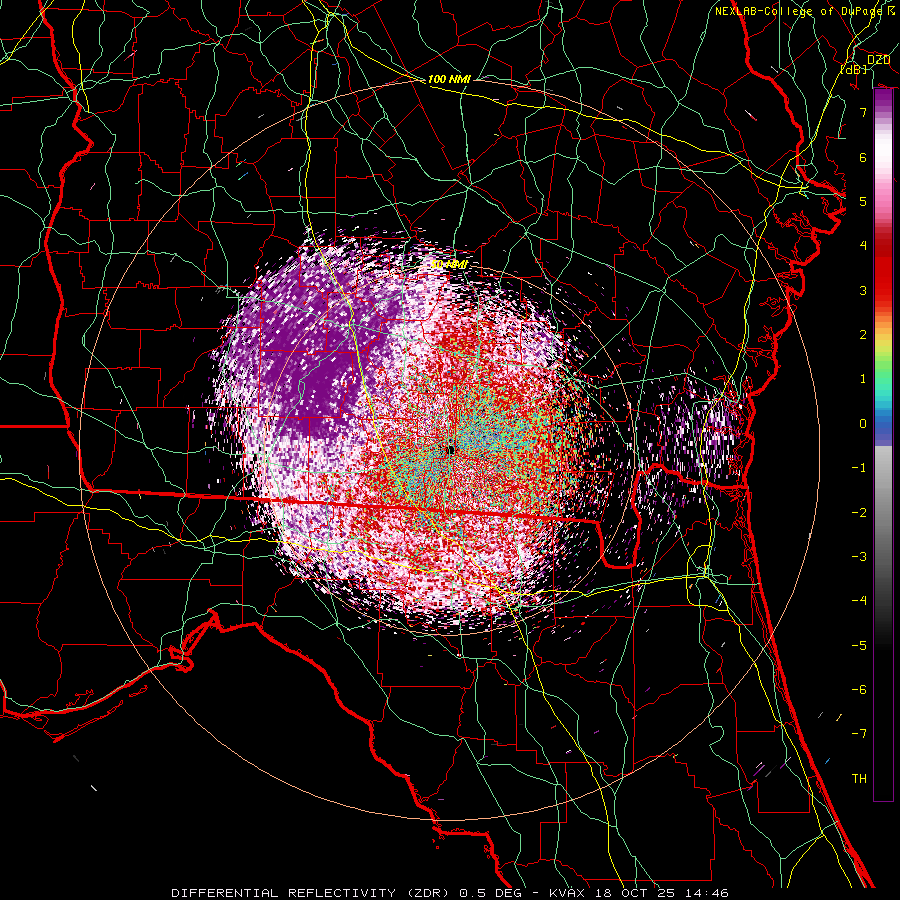Select the 4 dB scale label
Viewport: 900px width, 900px height.
point(863,246)
